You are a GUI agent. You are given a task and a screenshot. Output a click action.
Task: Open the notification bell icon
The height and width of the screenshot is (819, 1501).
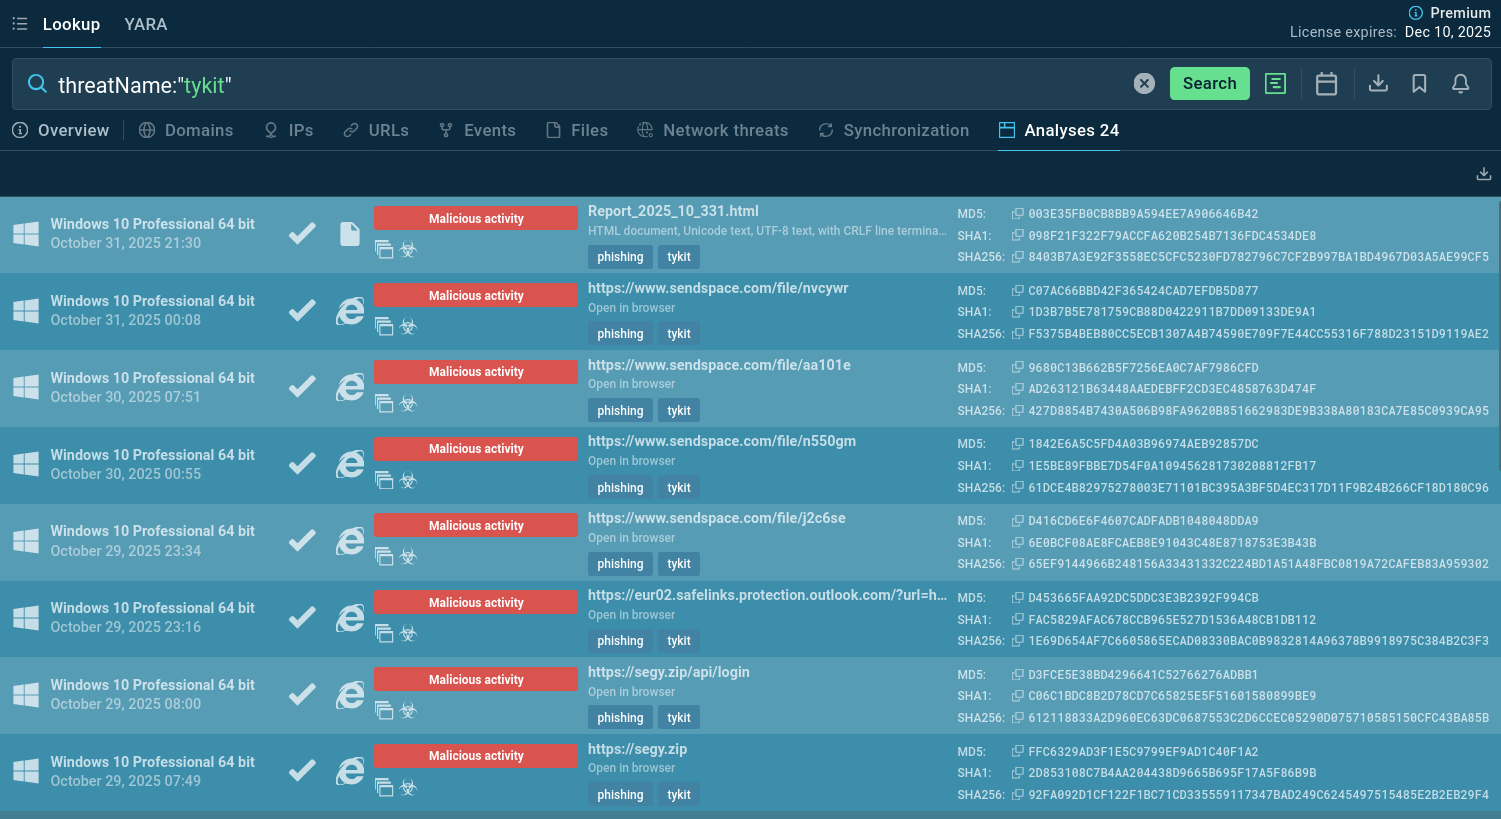pos(1460,84)
